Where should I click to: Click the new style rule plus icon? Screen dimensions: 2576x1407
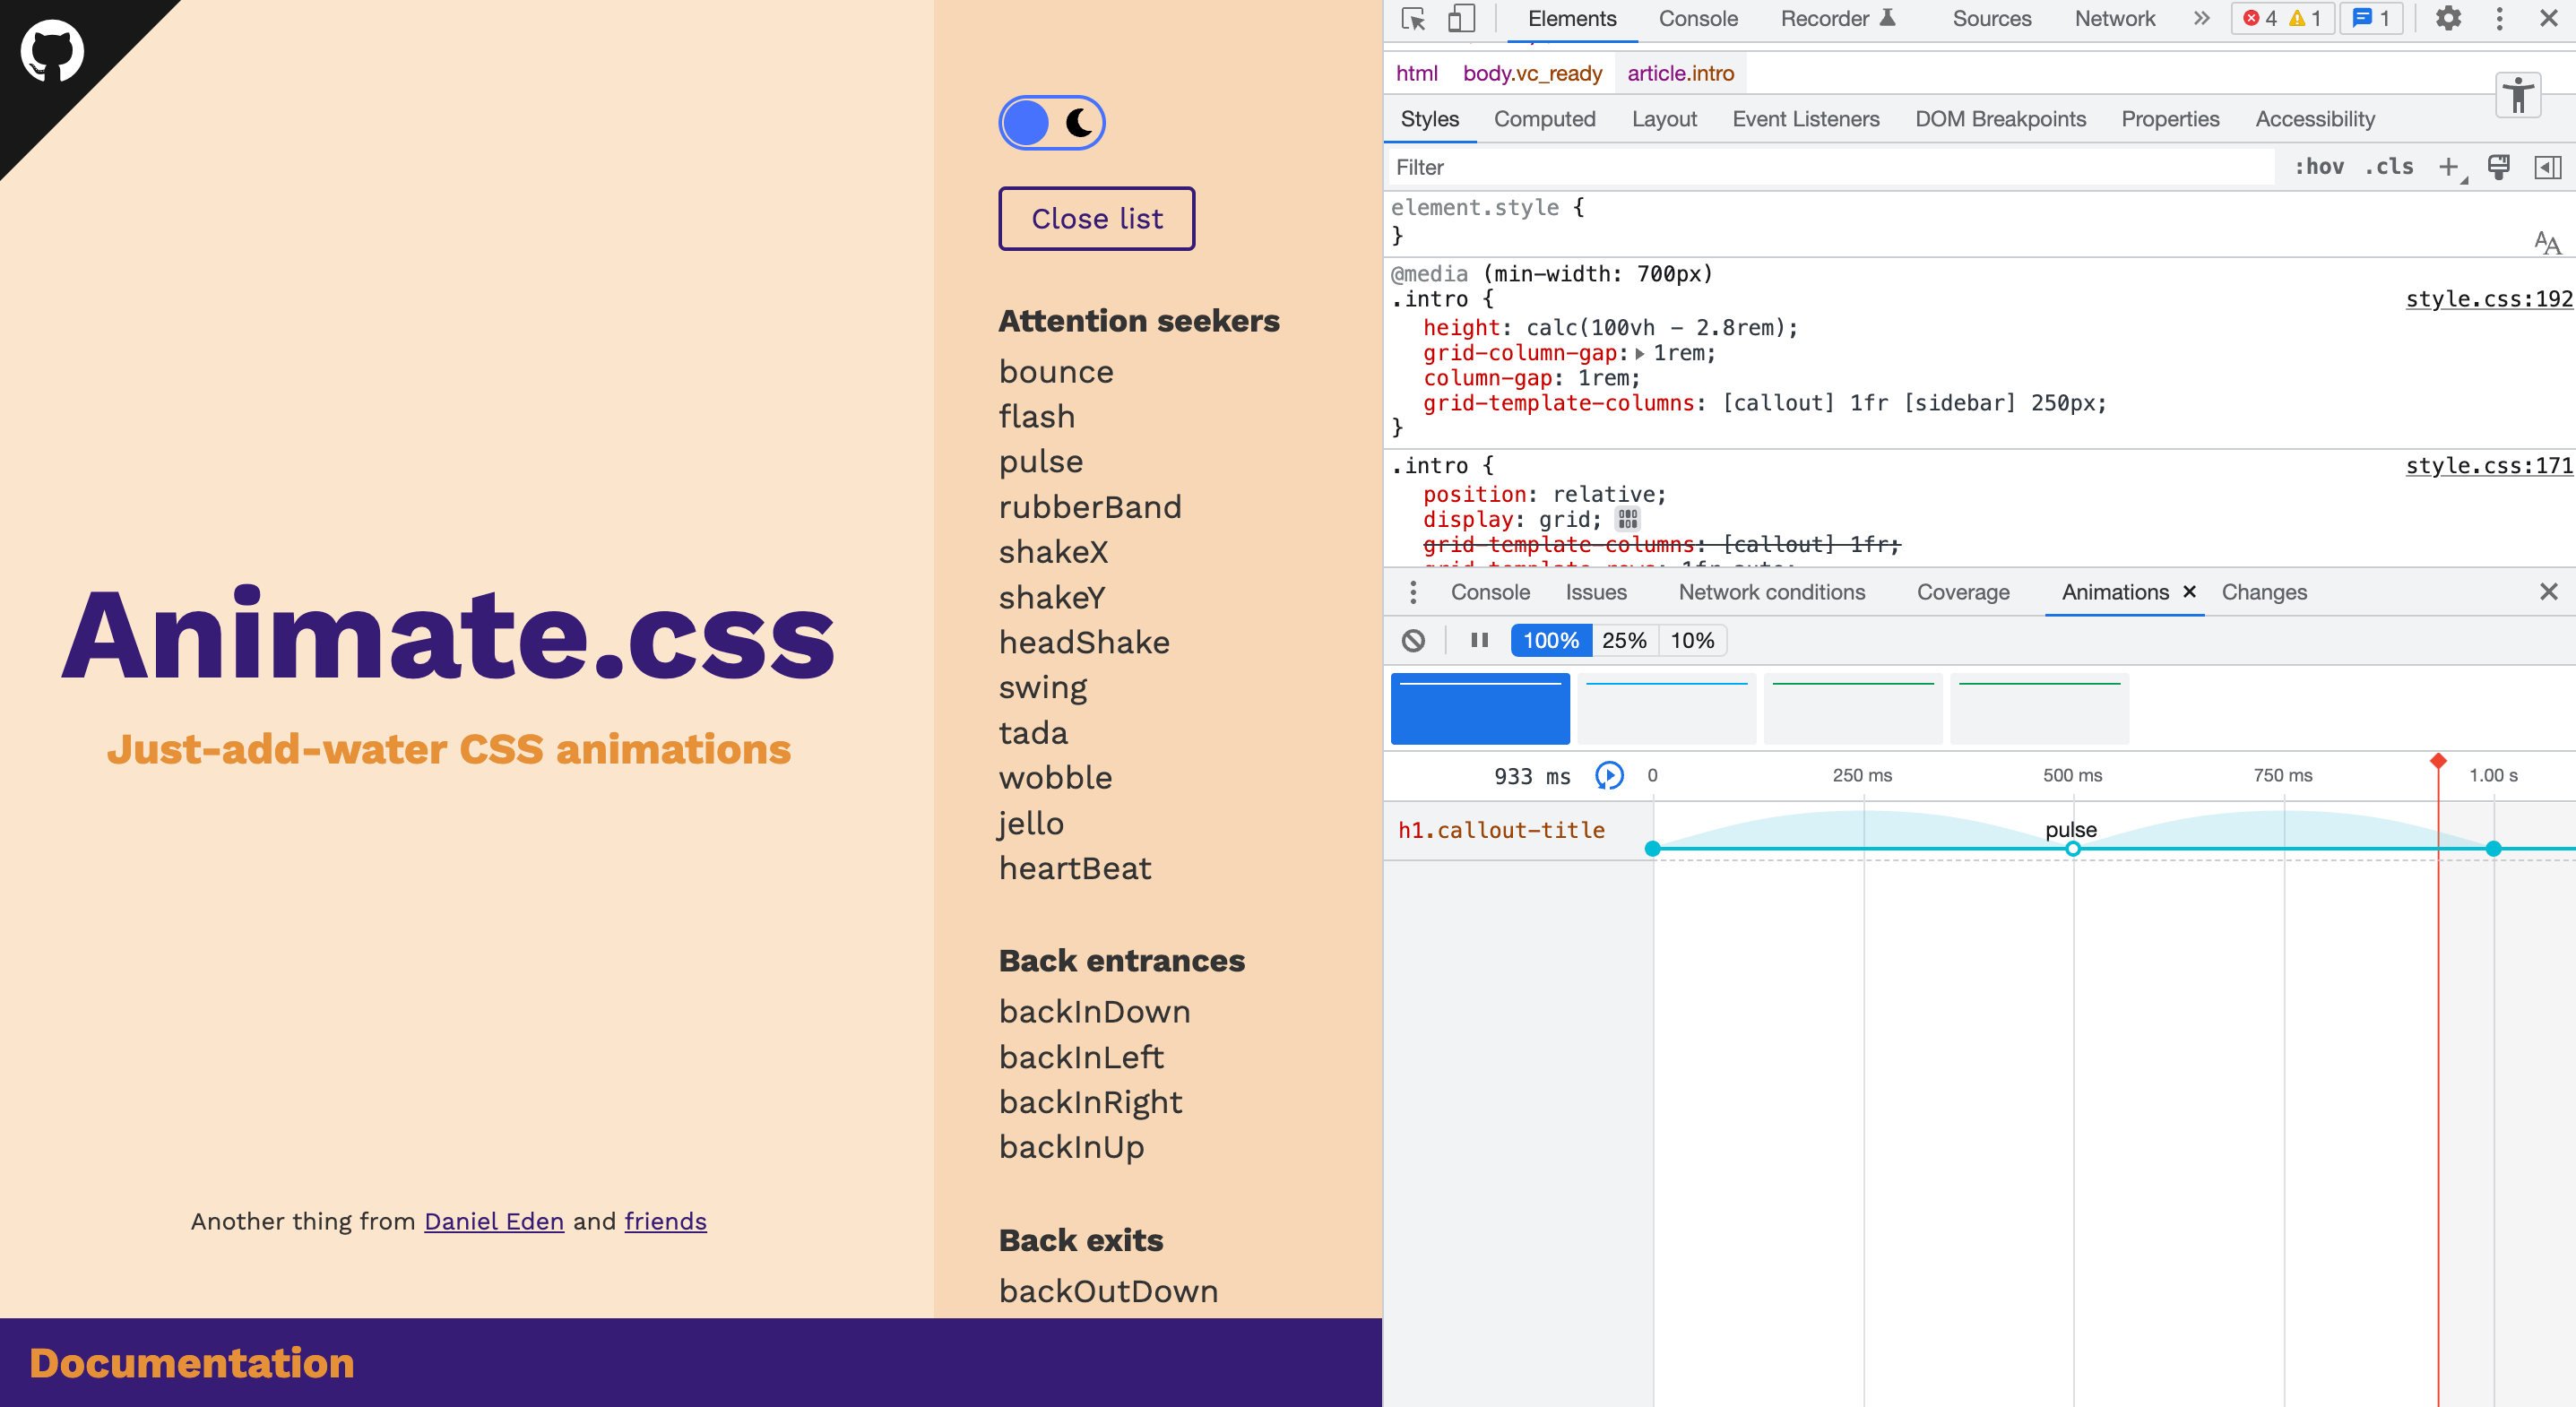pos(2448,167)
